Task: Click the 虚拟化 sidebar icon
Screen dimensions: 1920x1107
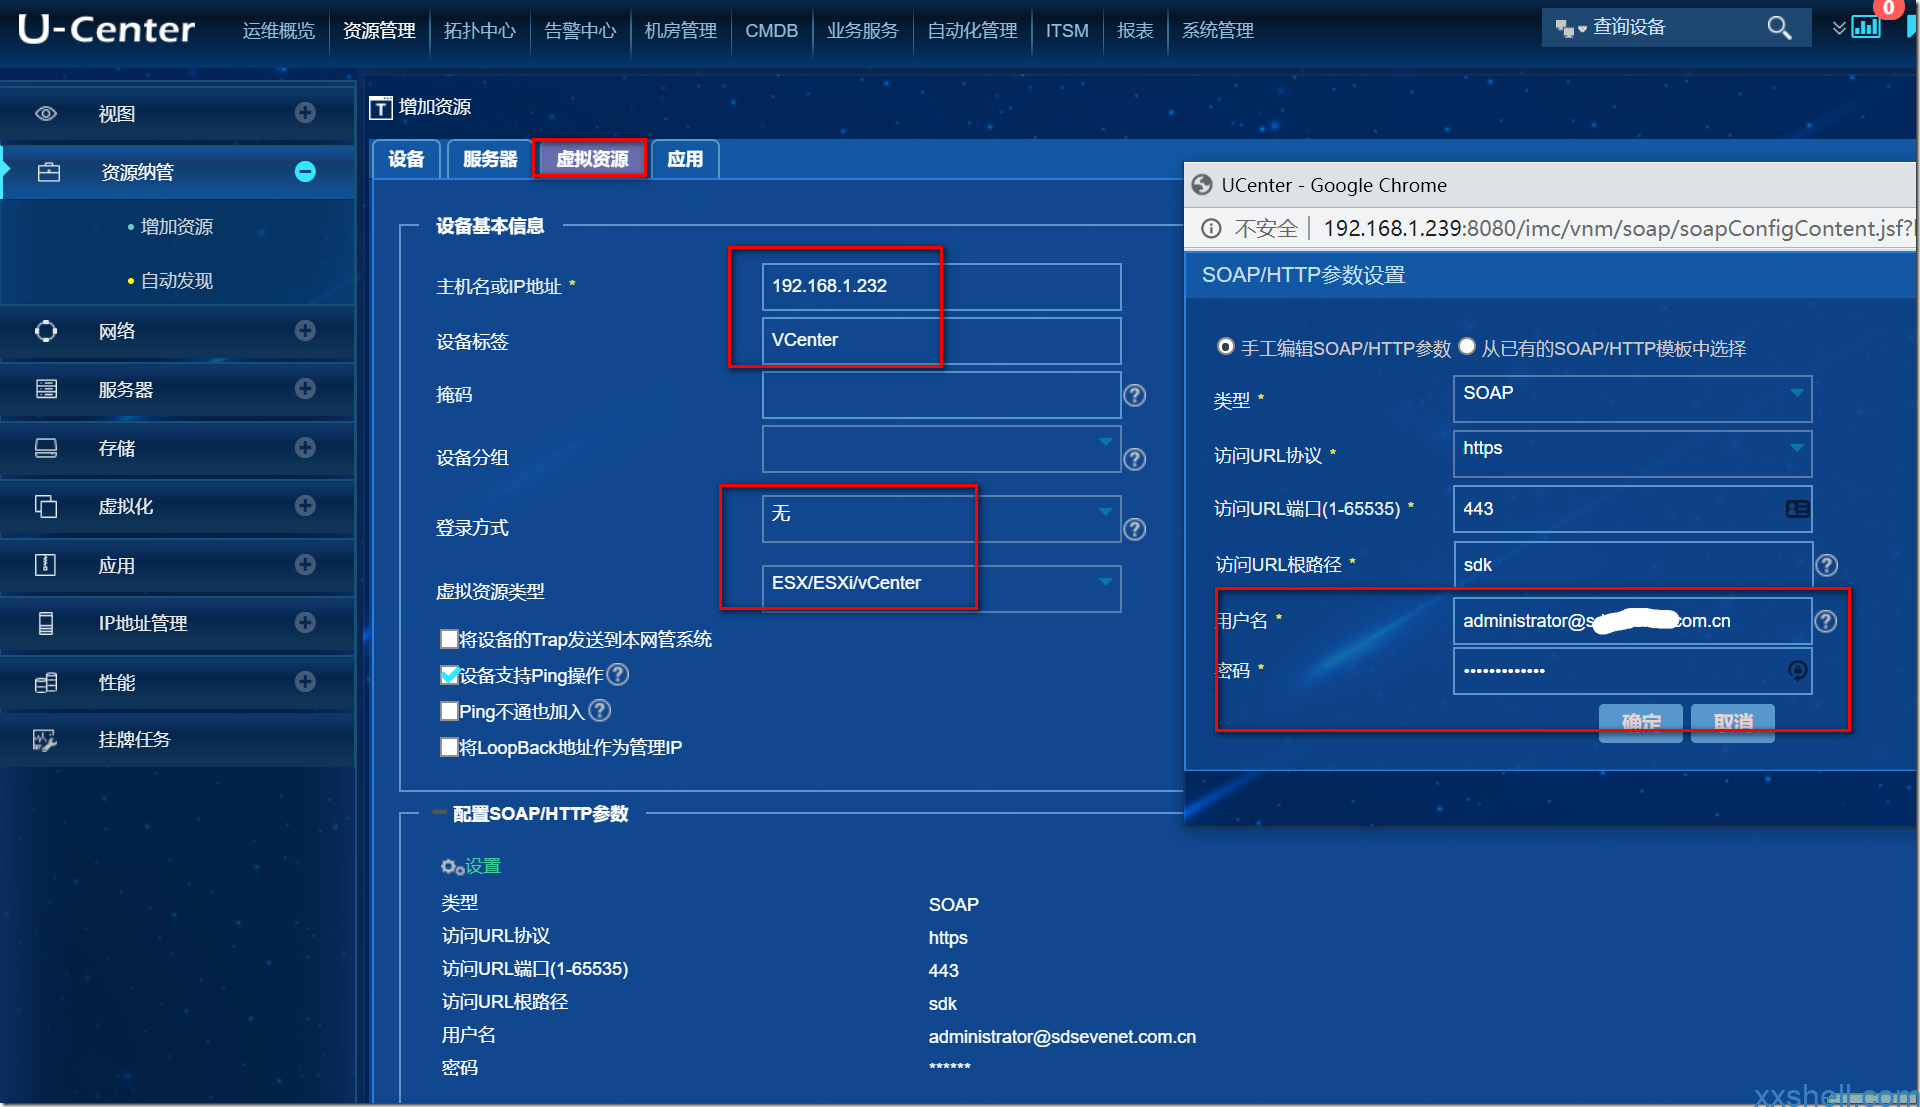Action: pyautogui.click(x=46, y=506)
